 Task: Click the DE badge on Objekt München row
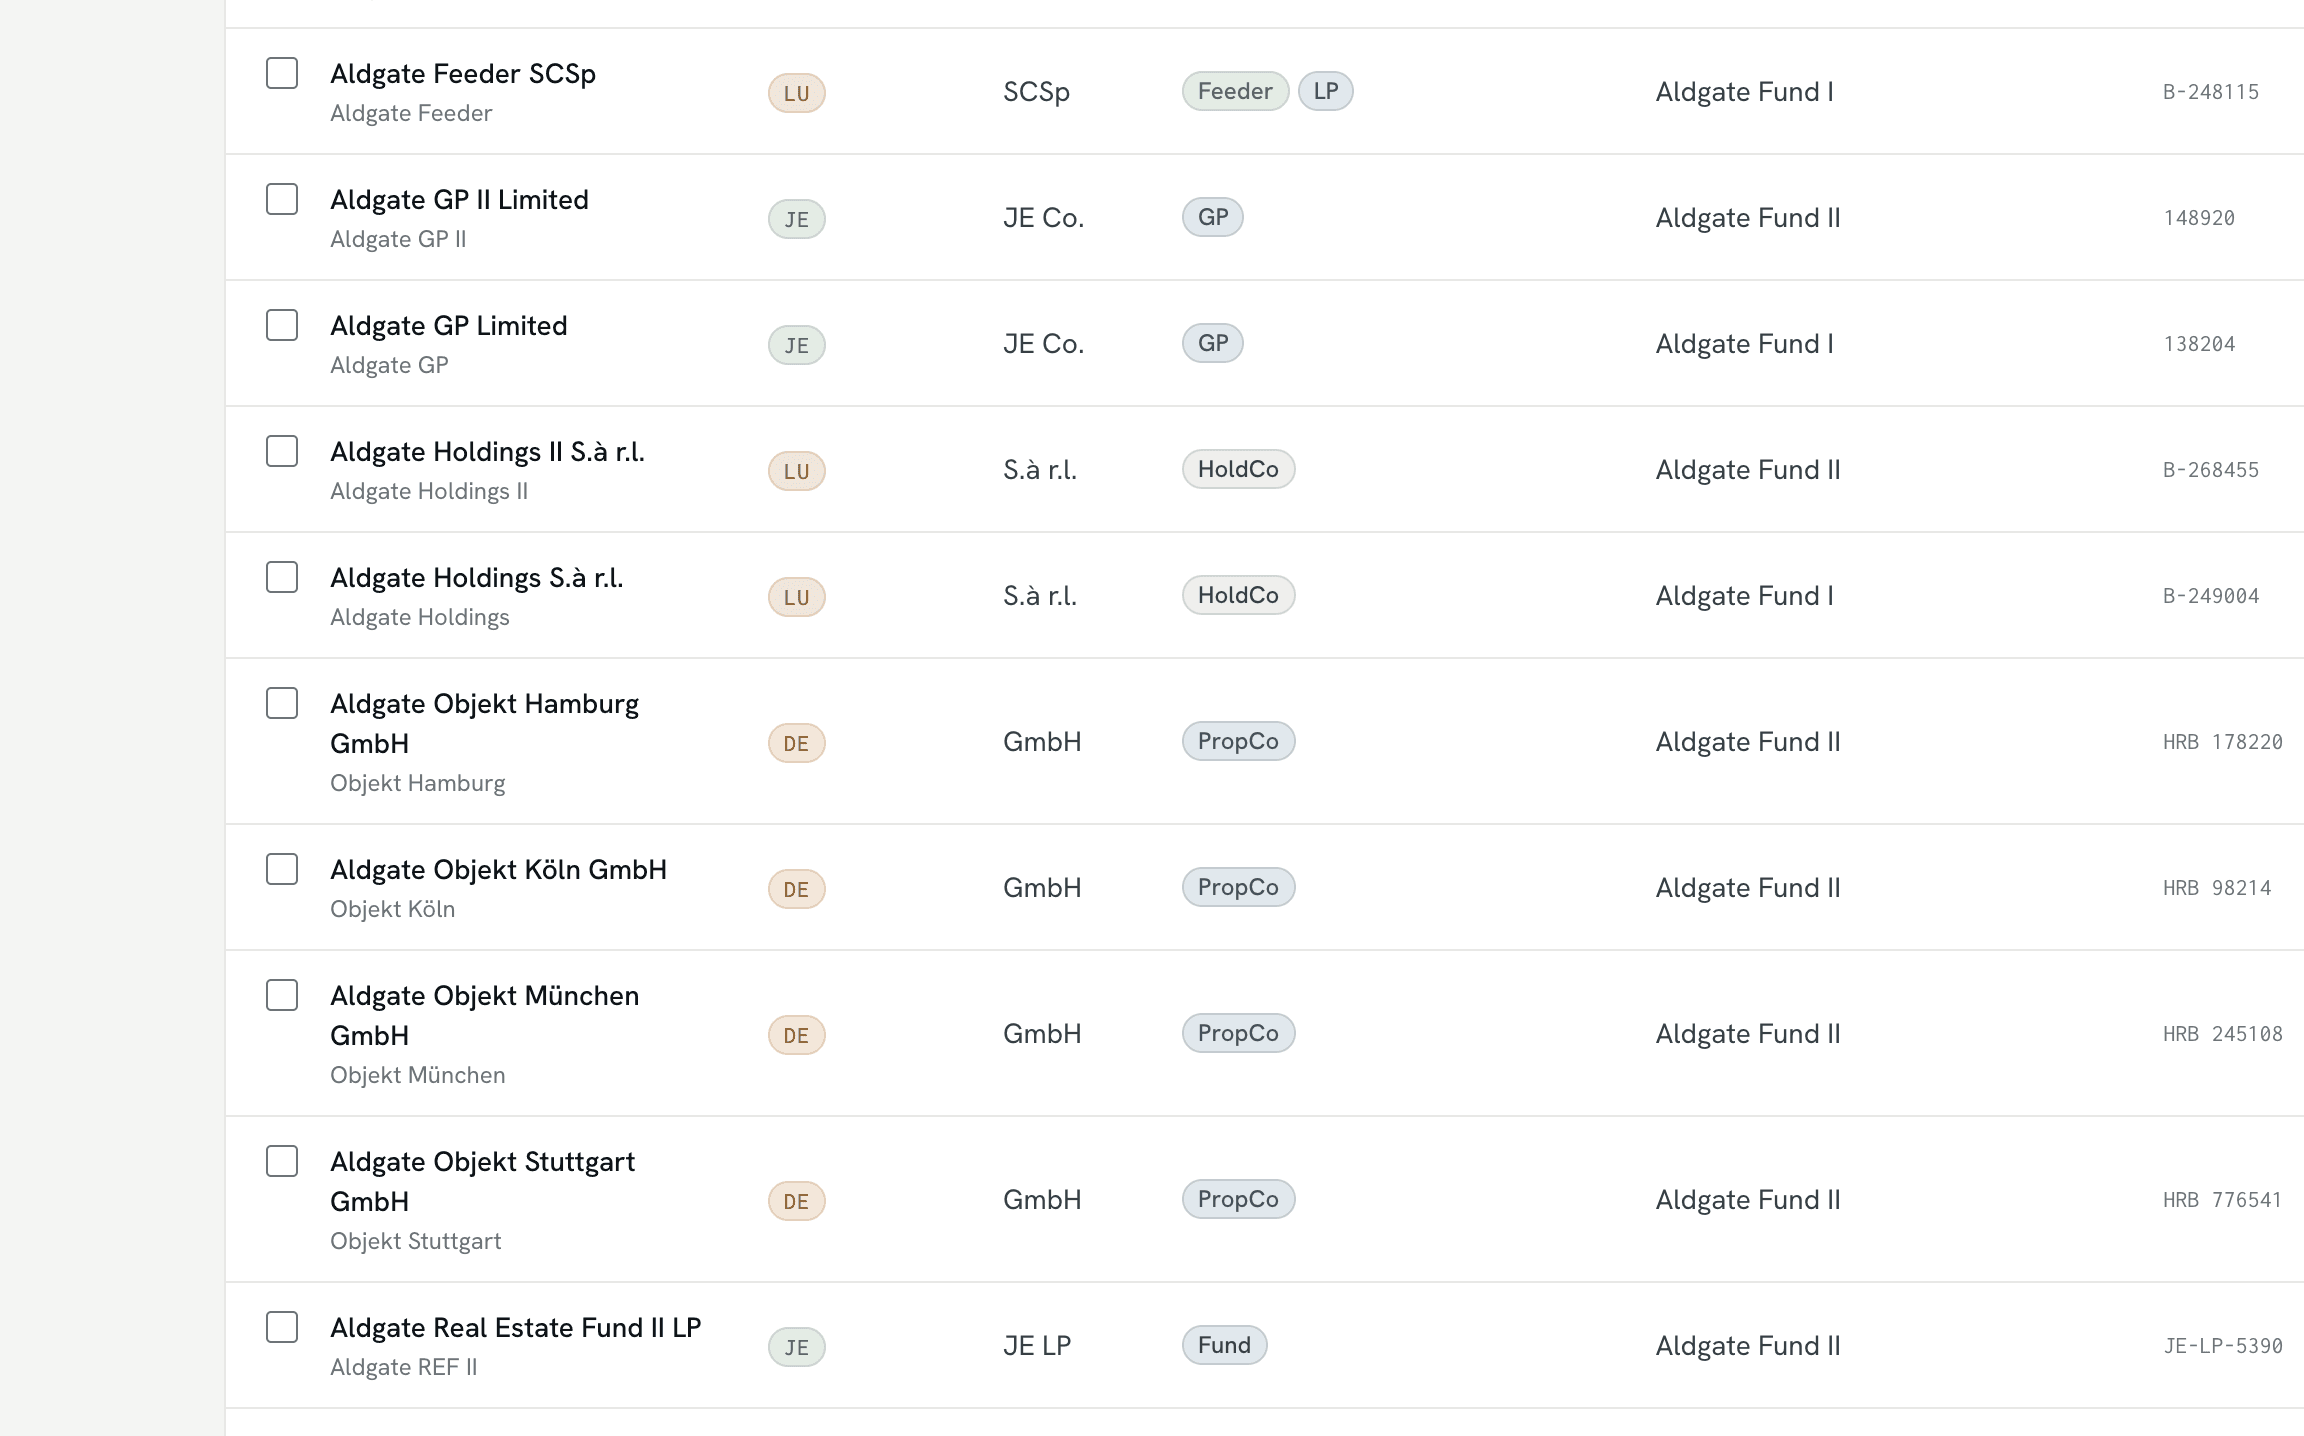point(797,1035)
